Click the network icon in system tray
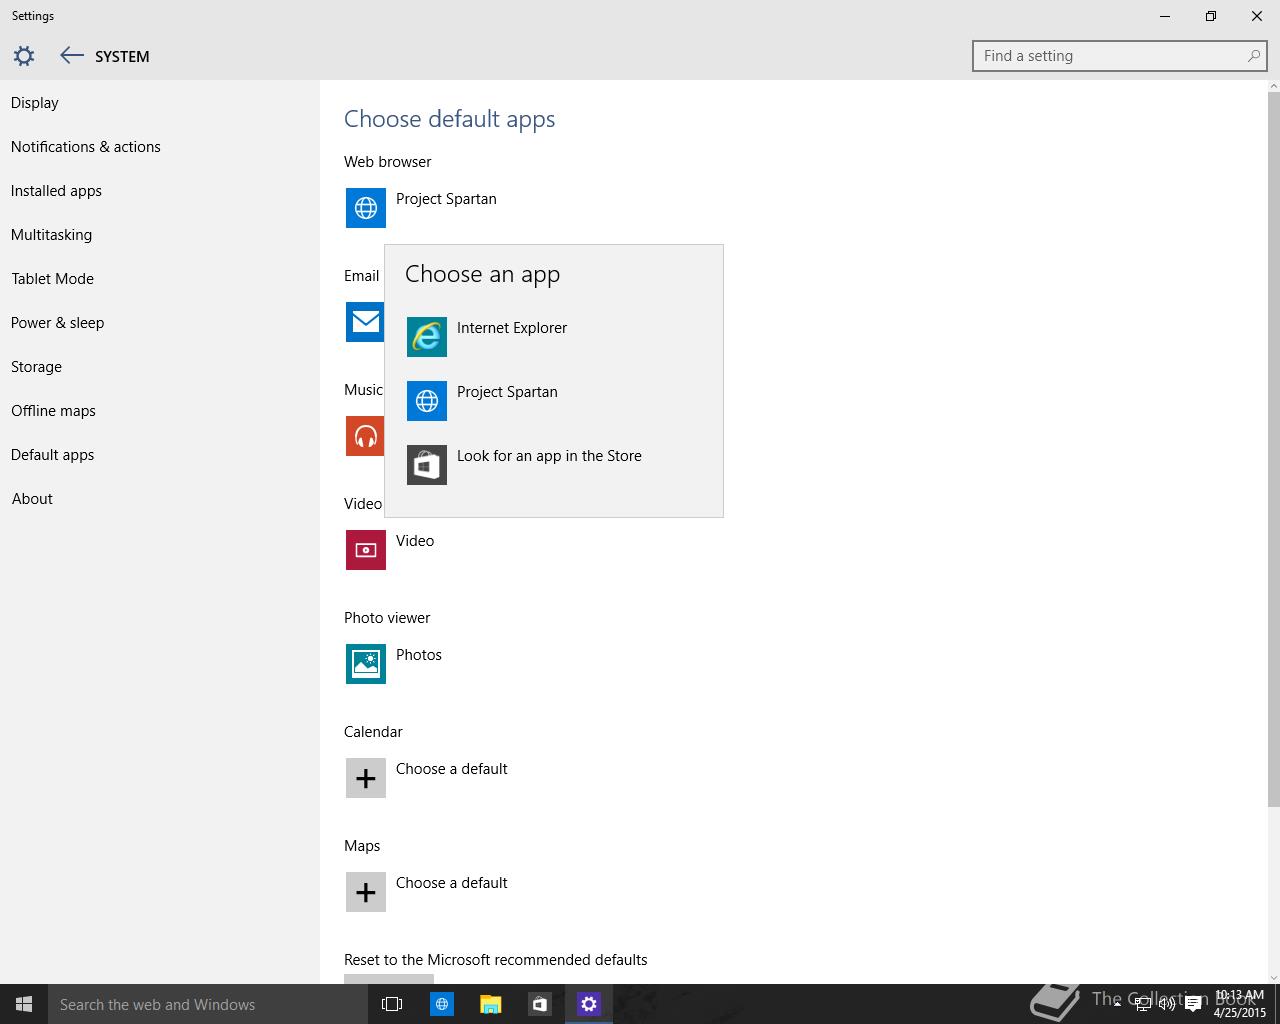 [1143, 1005]
